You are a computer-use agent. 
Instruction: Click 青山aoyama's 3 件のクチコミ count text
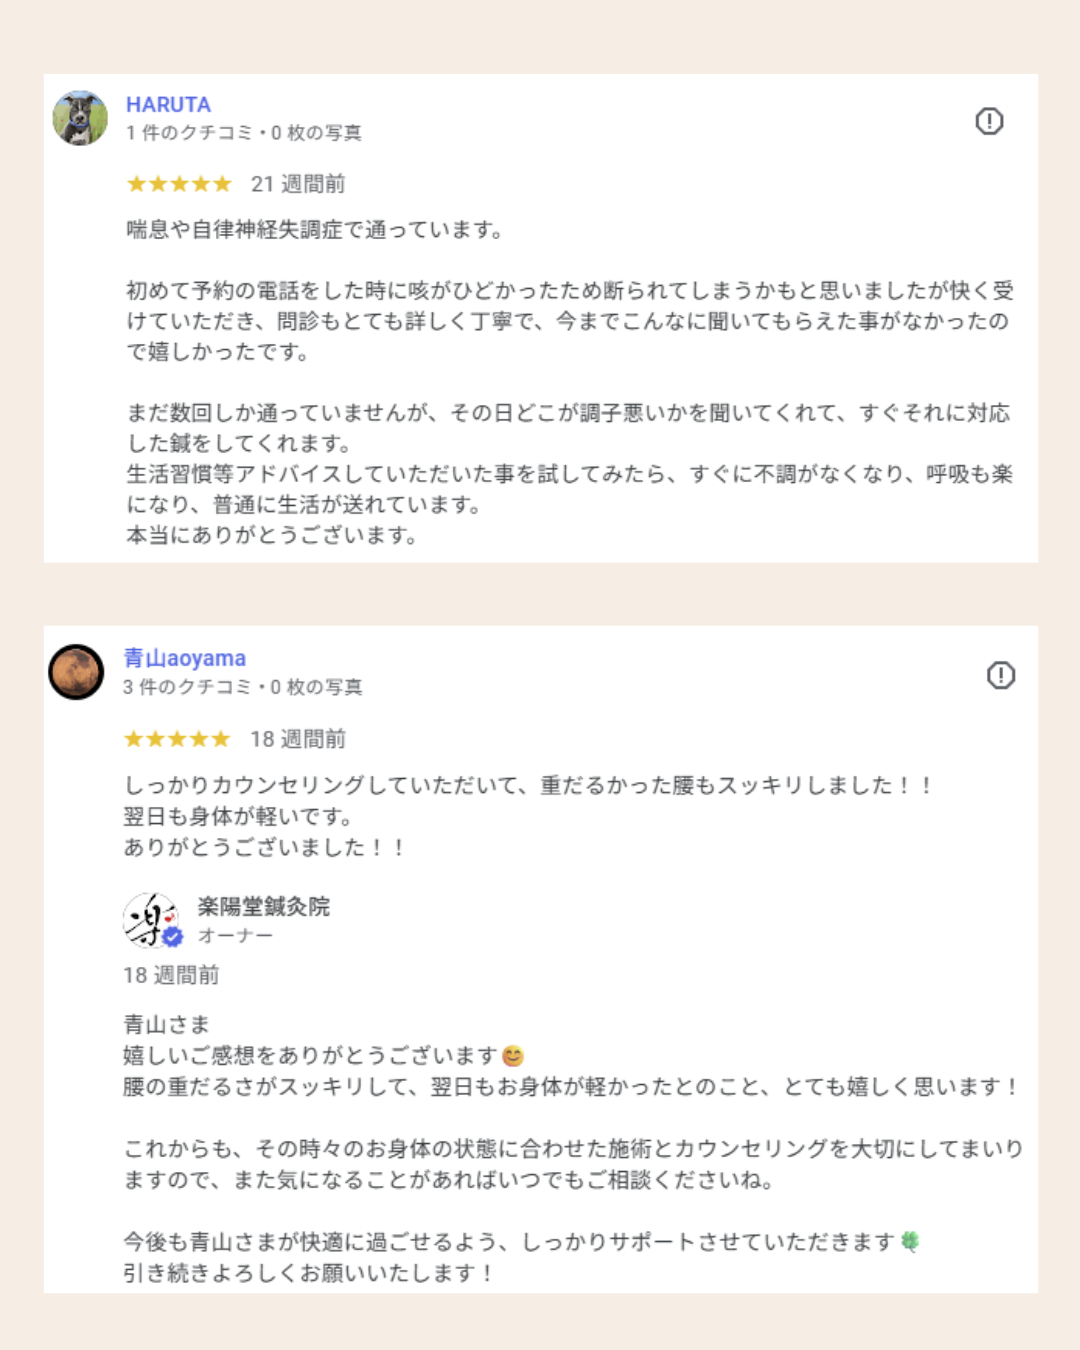point(187,687)
